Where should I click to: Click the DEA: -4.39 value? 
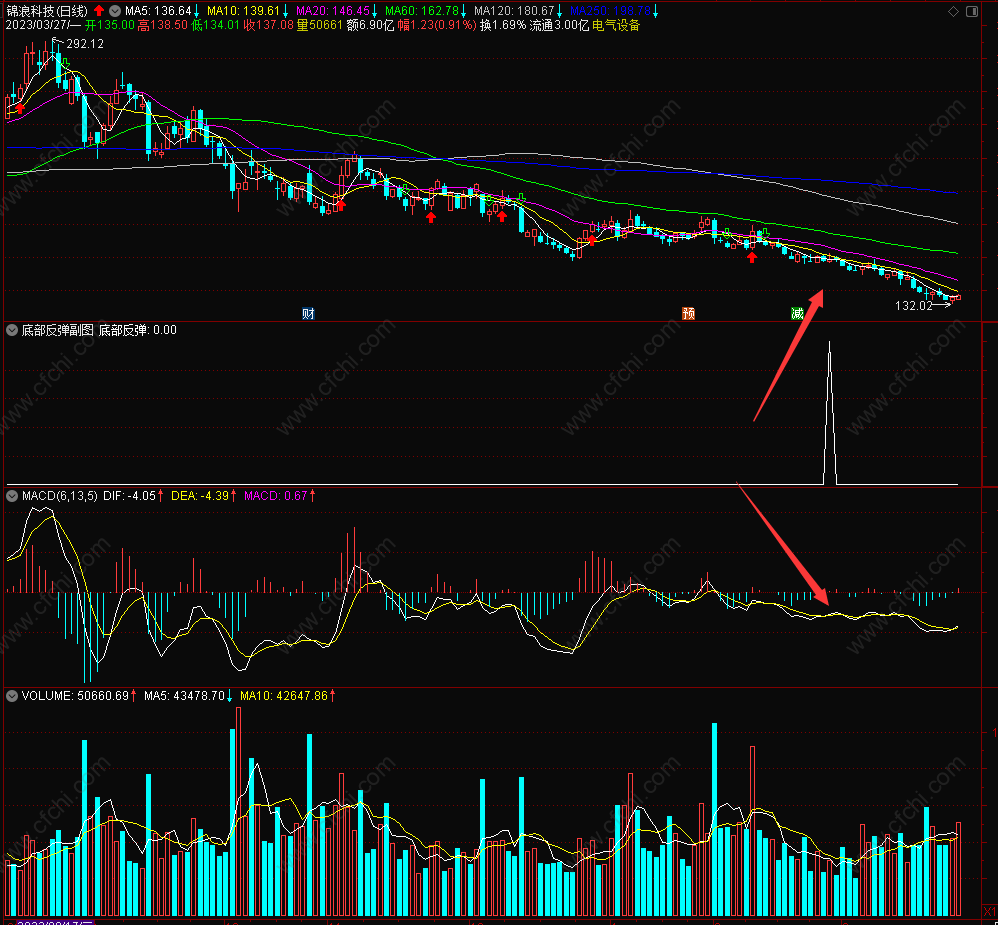pos(200,495)
